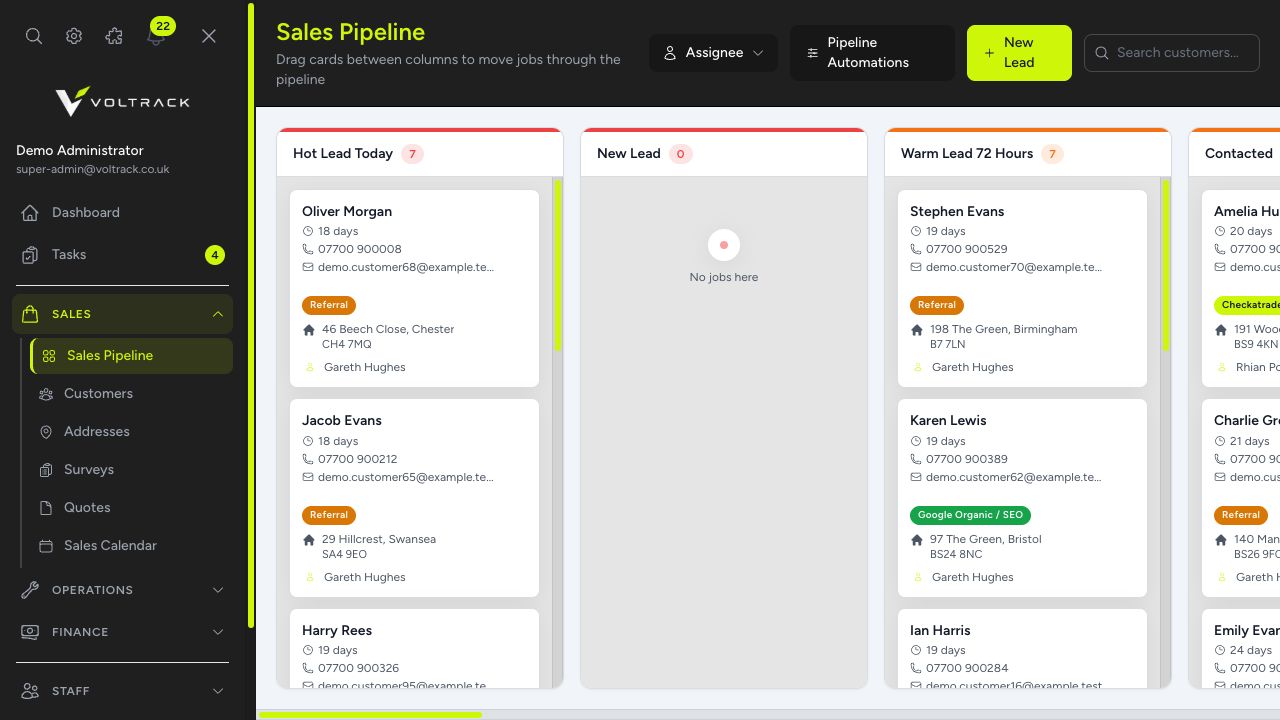
Task: Click the puzzle-piece extensions icon
Action: (x=114, y=36)
